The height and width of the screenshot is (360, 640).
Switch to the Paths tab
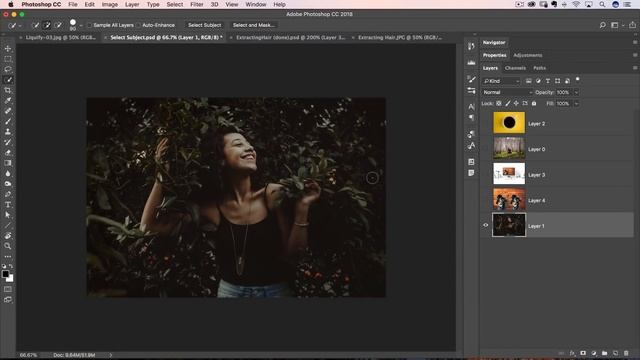click(539, 68)
